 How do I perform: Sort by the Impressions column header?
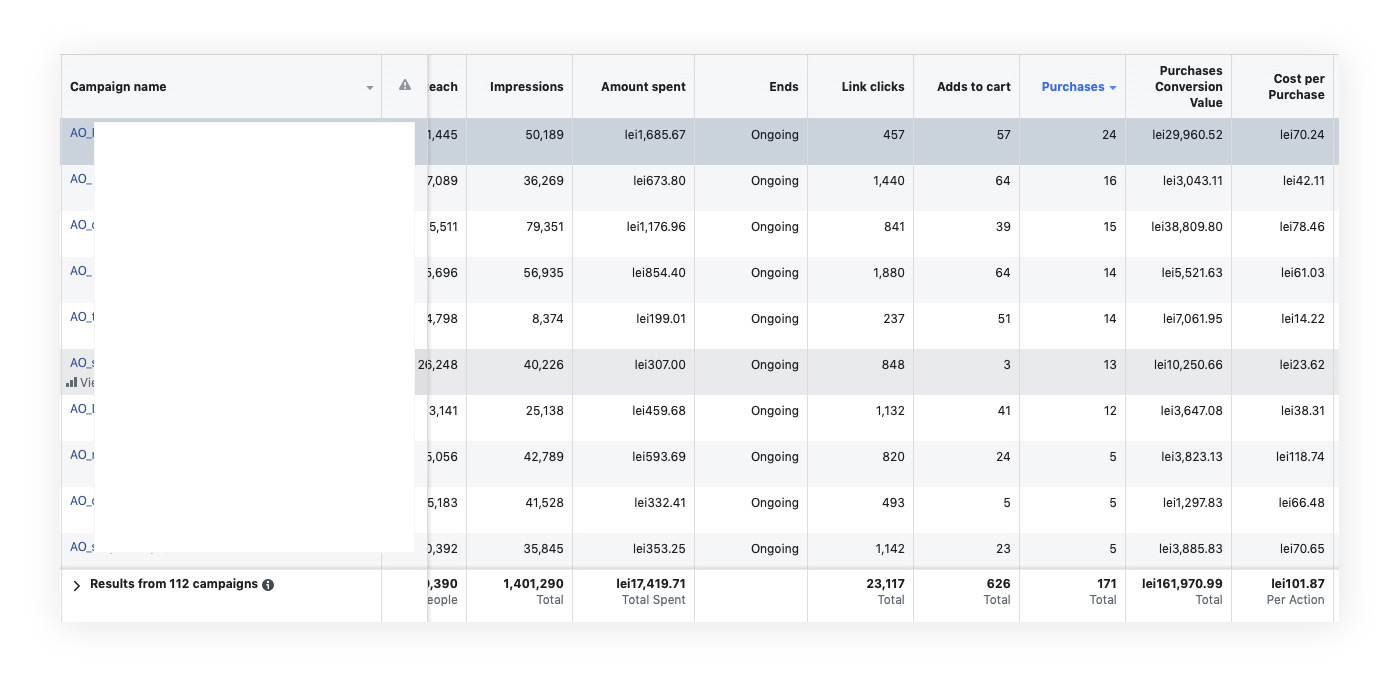(x=526, y=87)
